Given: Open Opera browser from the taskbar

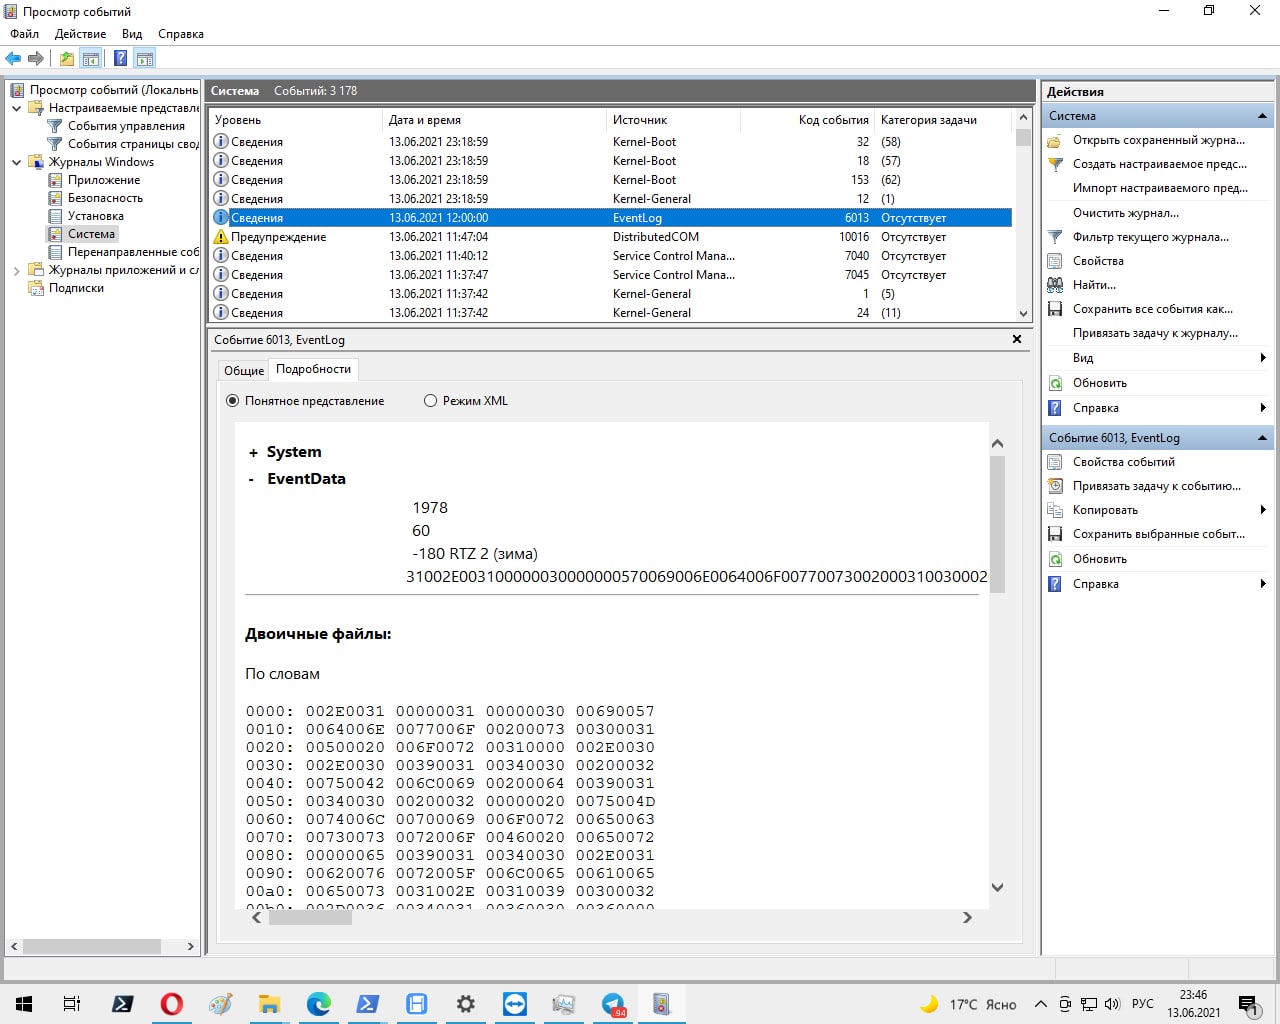Looking at the screenshot, I should (172, 1004).
